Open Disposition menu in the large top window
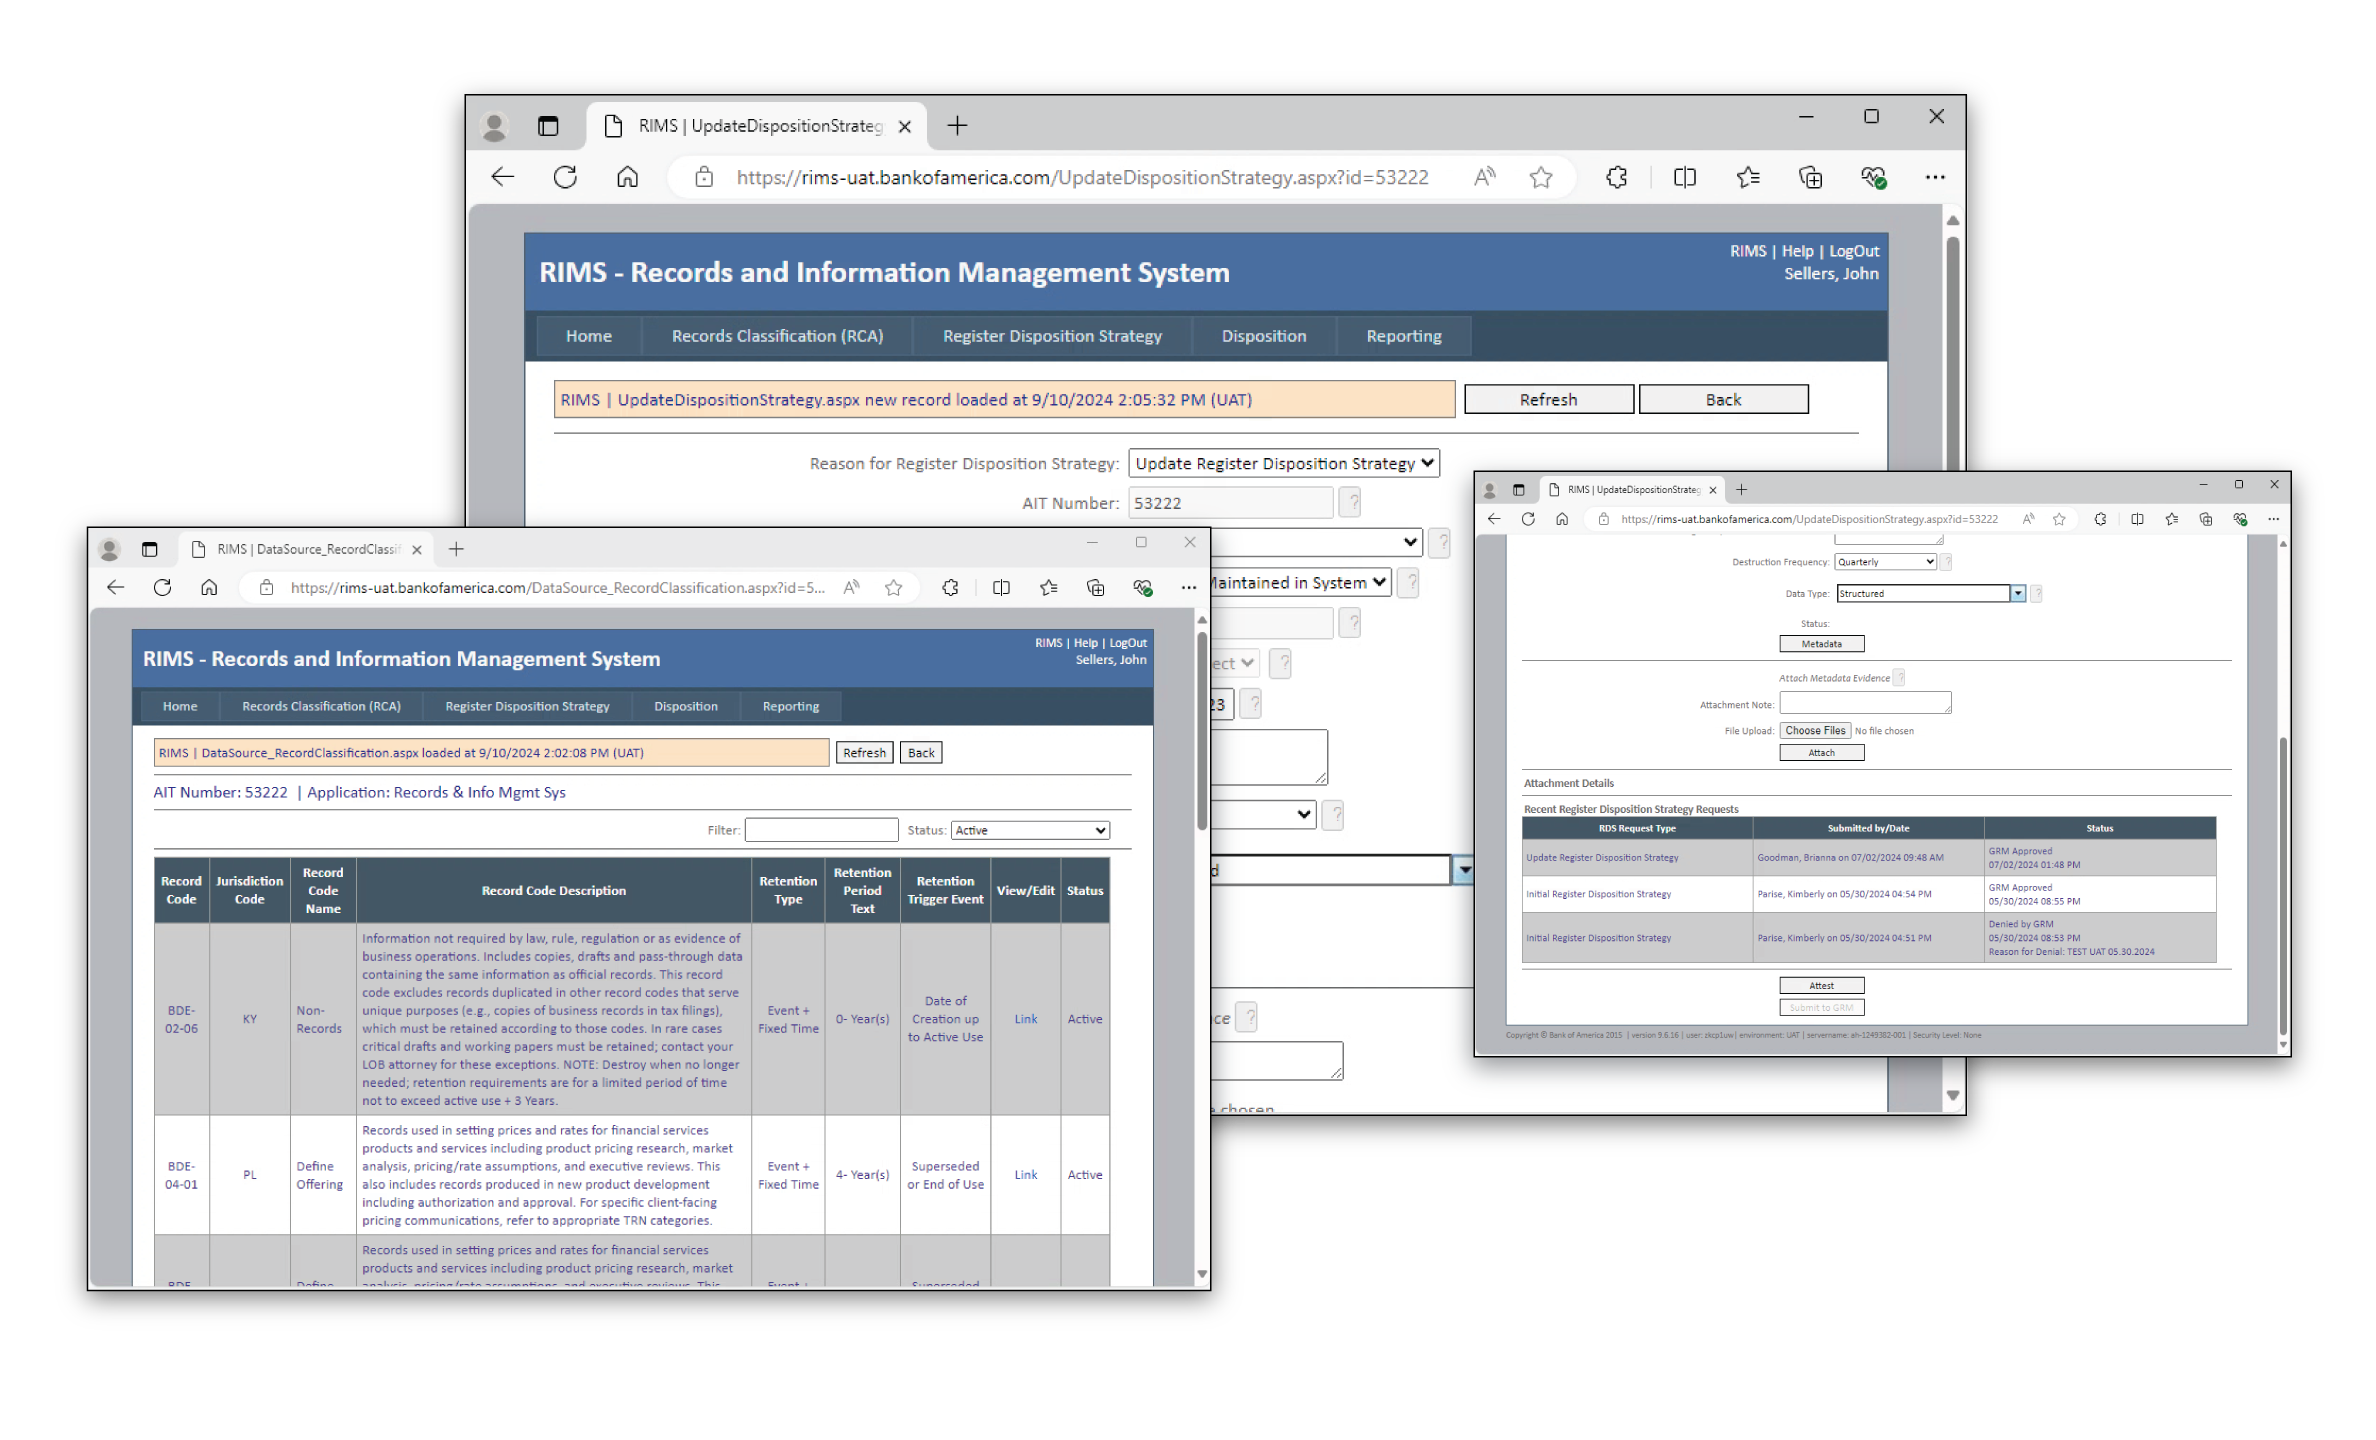 [1263, 336]
